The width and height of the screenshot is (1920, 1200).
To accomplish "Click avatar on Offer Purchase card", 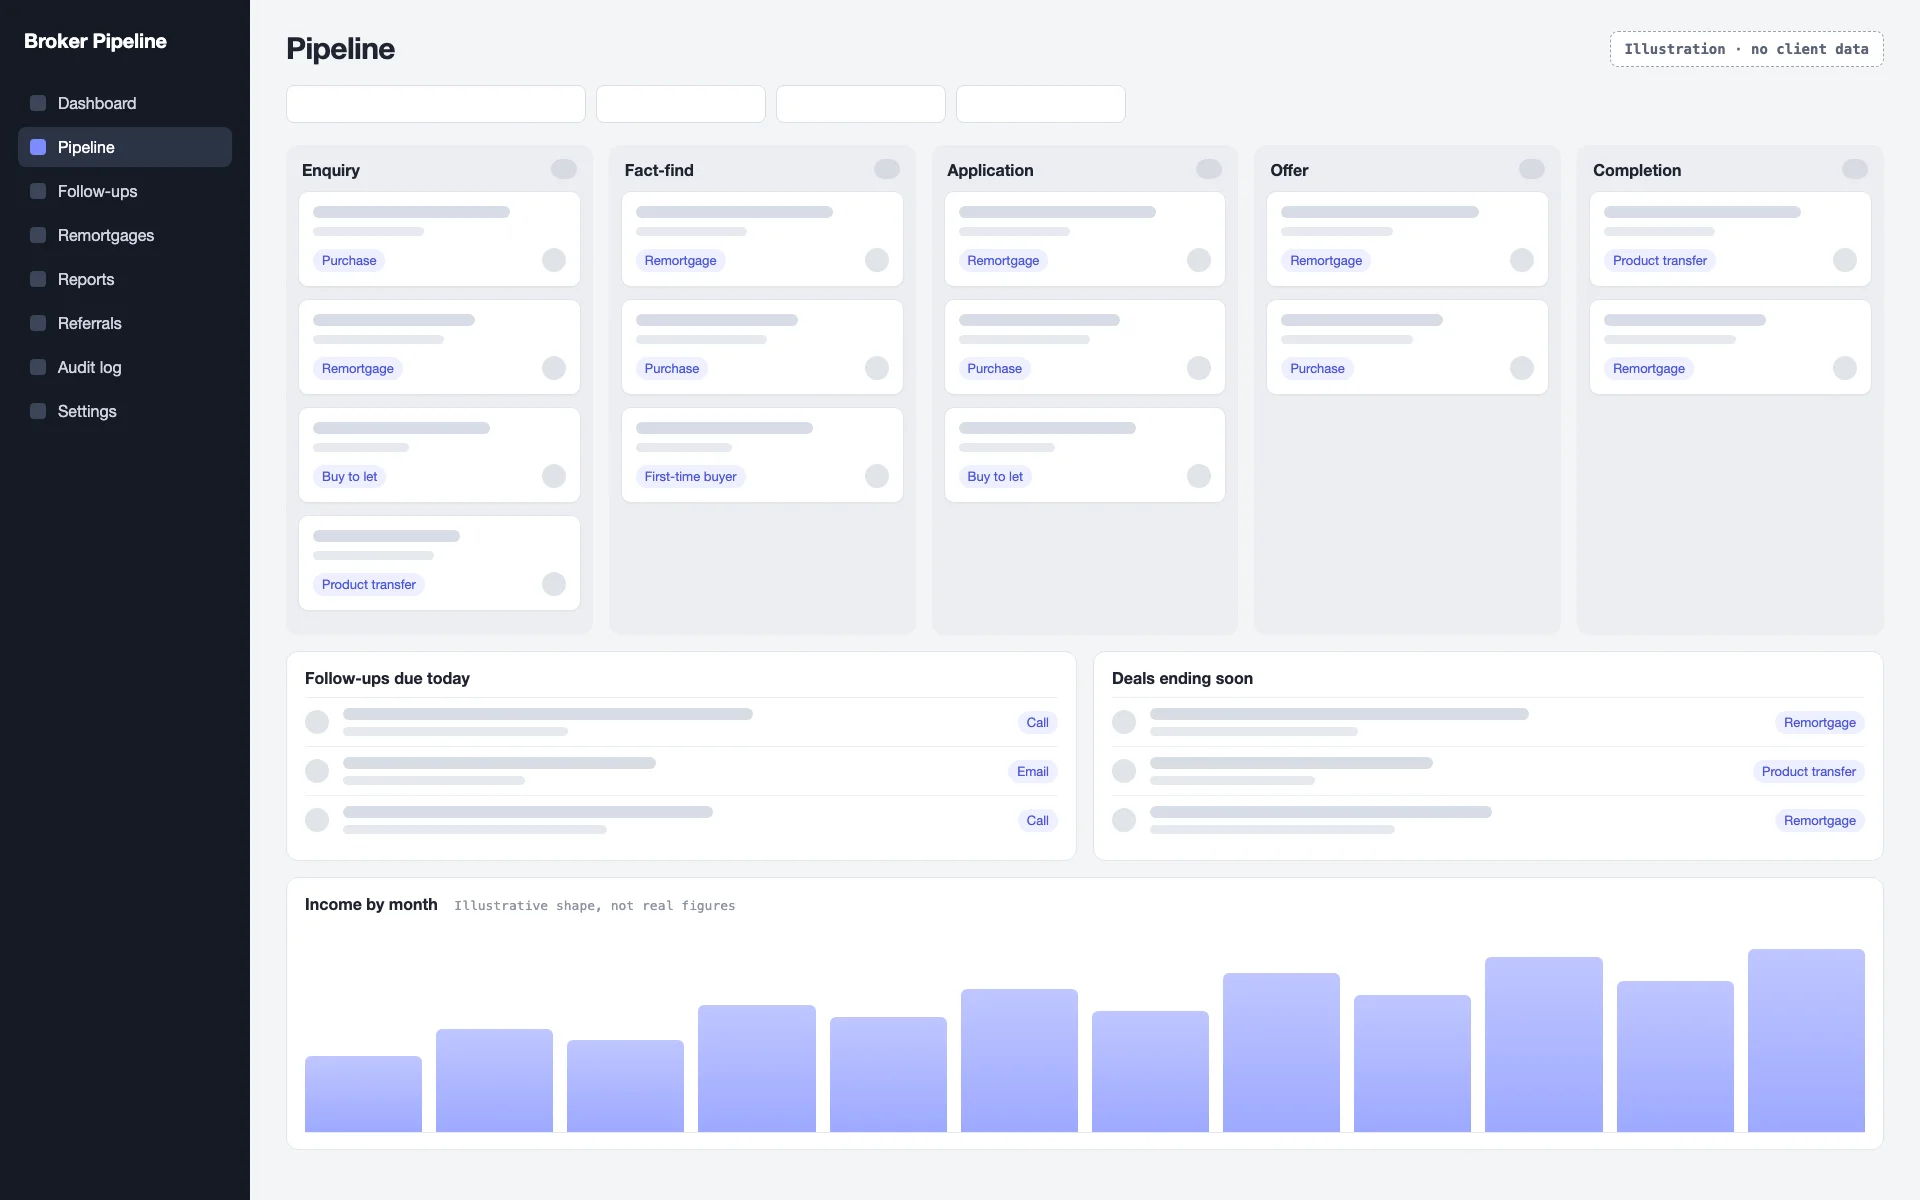I will point(1522,368).
